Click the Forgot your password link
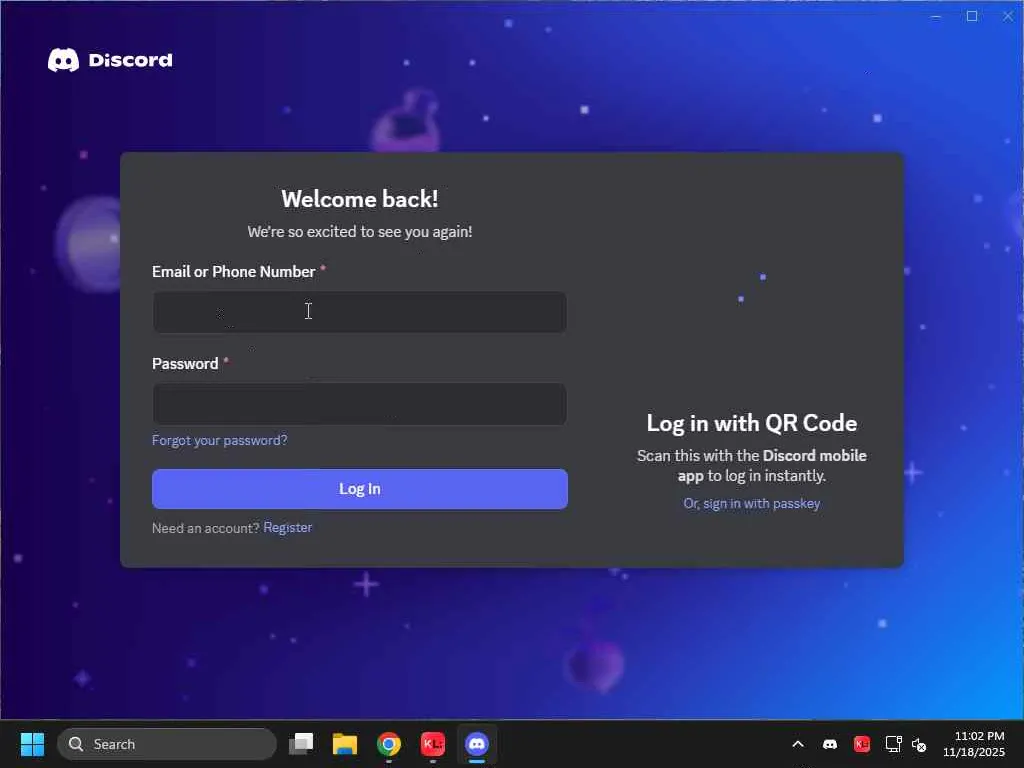 click(x=219, y=440)
